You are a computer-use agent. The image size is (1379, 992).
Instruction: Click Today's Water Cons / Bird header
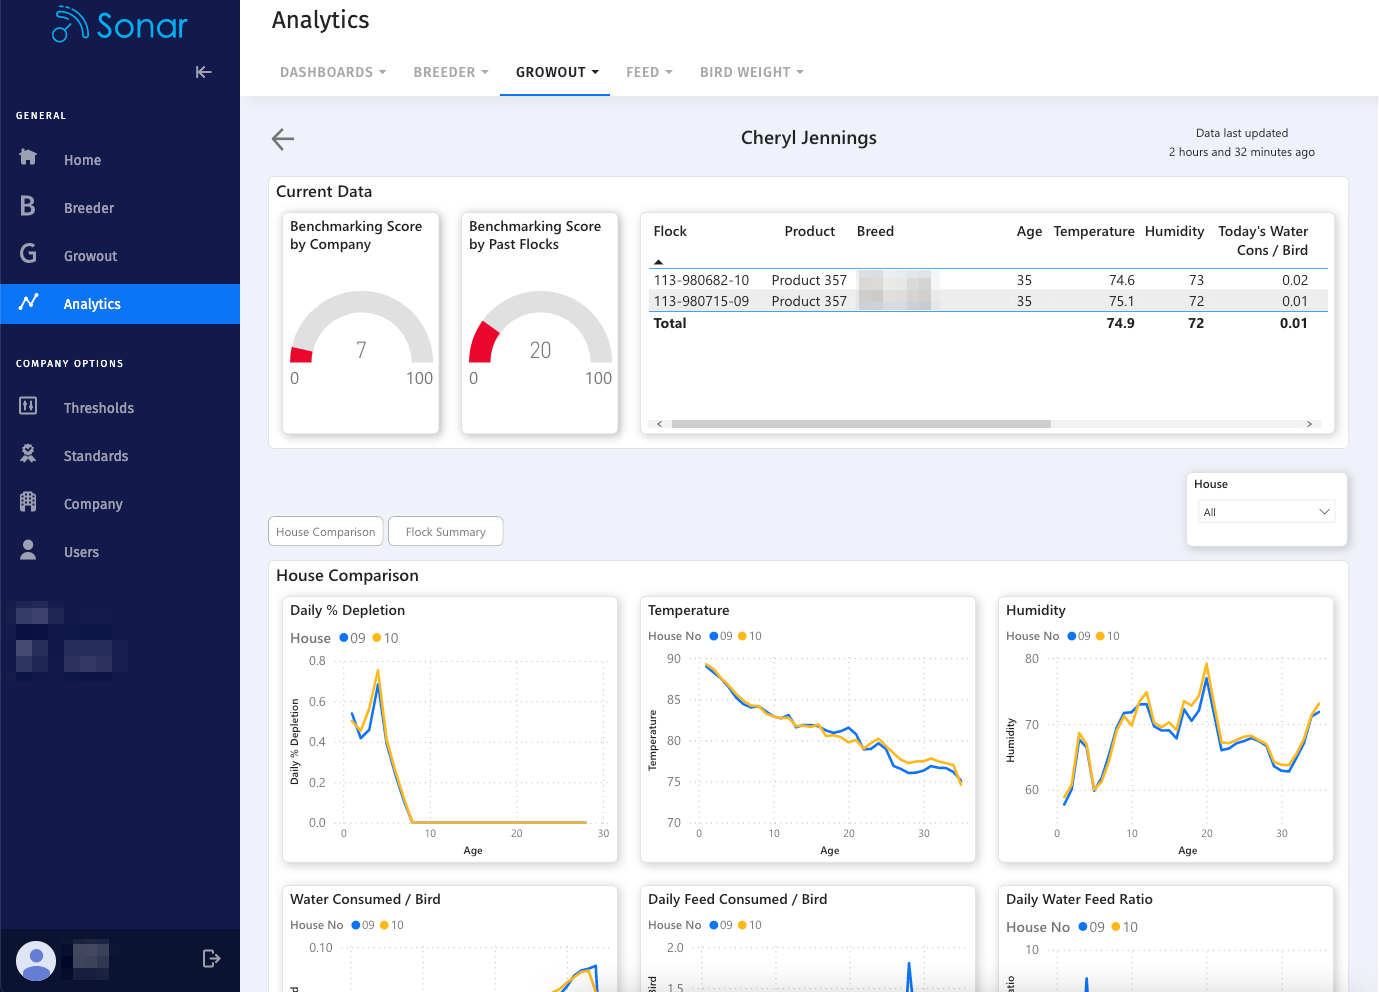[x=1263, y=241]
